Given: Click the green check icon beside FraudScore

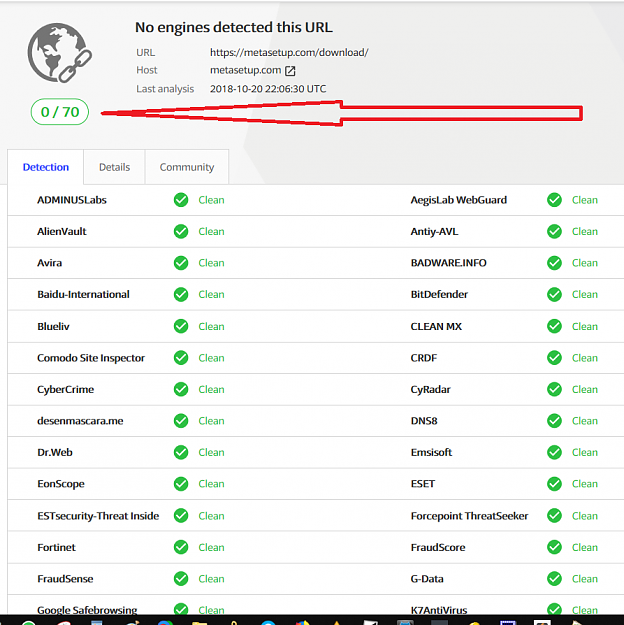Looking at the screenshot, I should pos(554,547).
